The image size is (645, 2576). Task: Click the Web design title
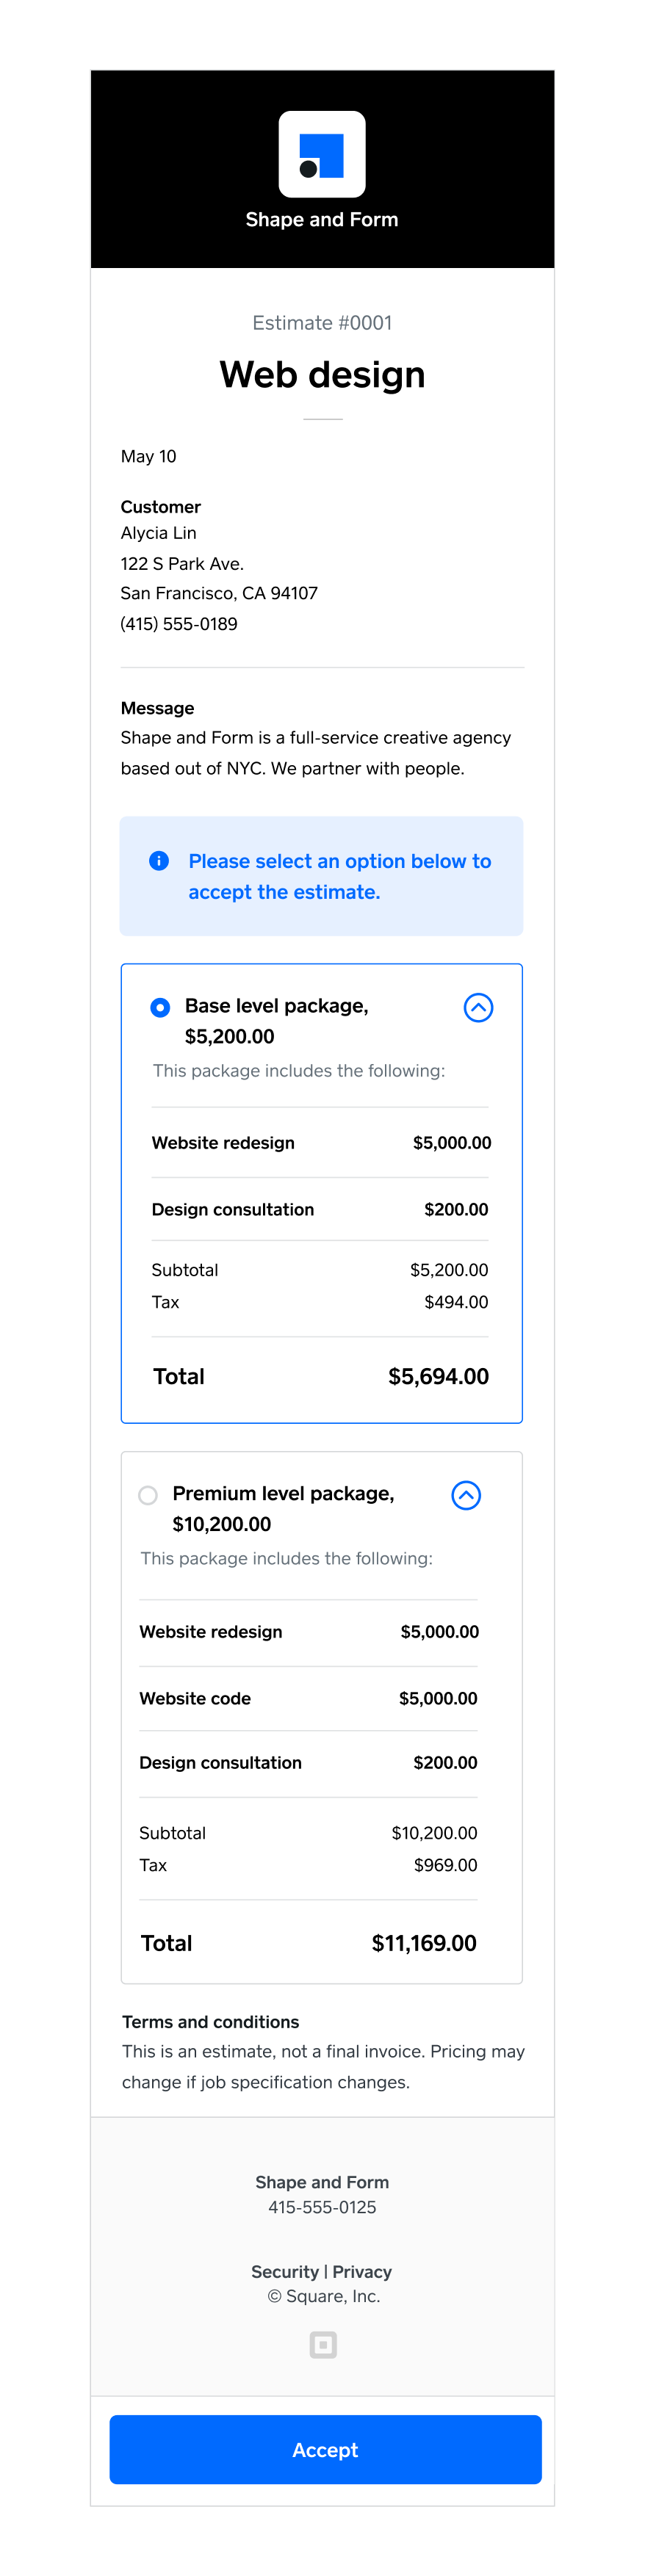pyautogui.click(x=322, y=374)
